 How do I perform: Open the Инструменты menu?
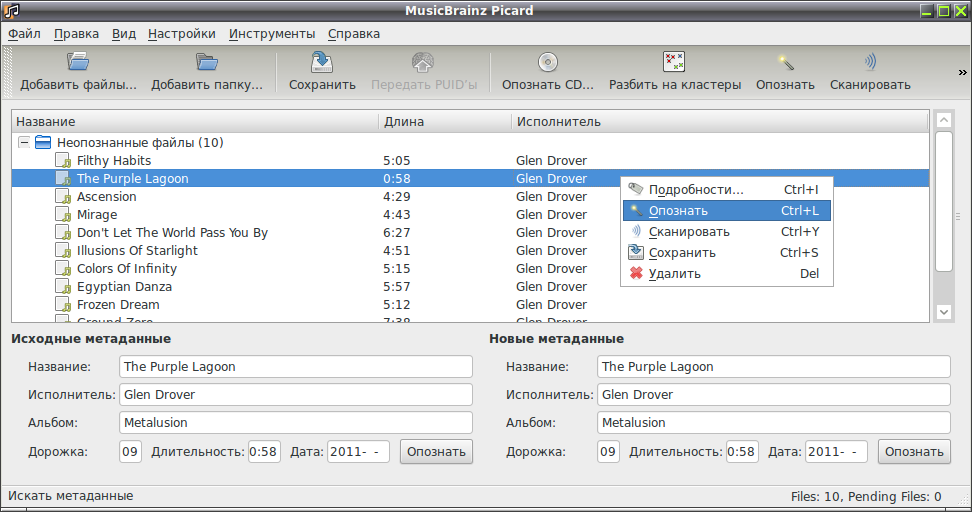tap(272, 34)
